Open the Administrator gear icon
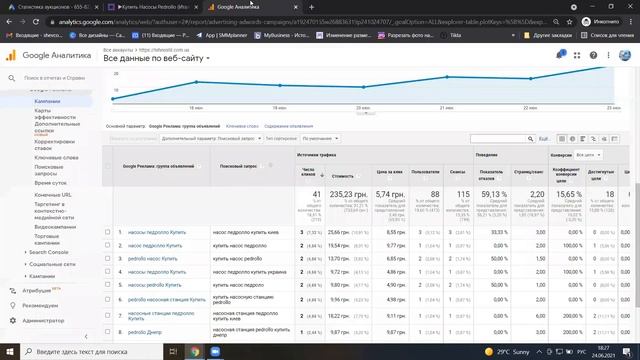 13,320
